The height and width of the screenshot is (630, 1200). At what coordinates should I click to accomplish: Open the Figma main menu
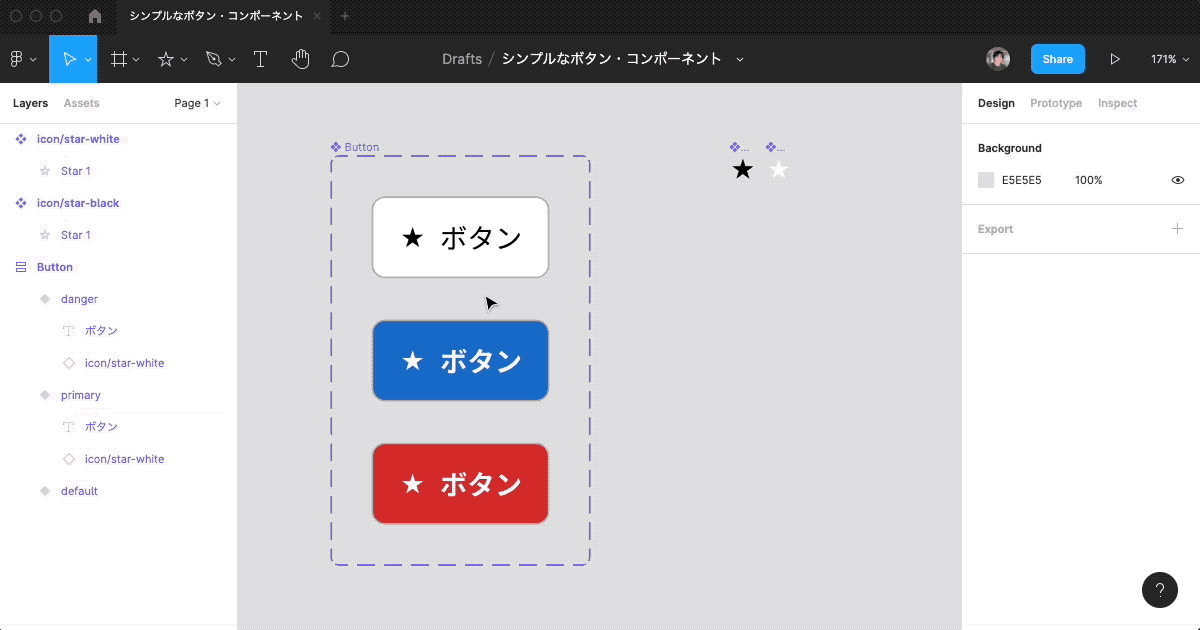pos(18,58)
